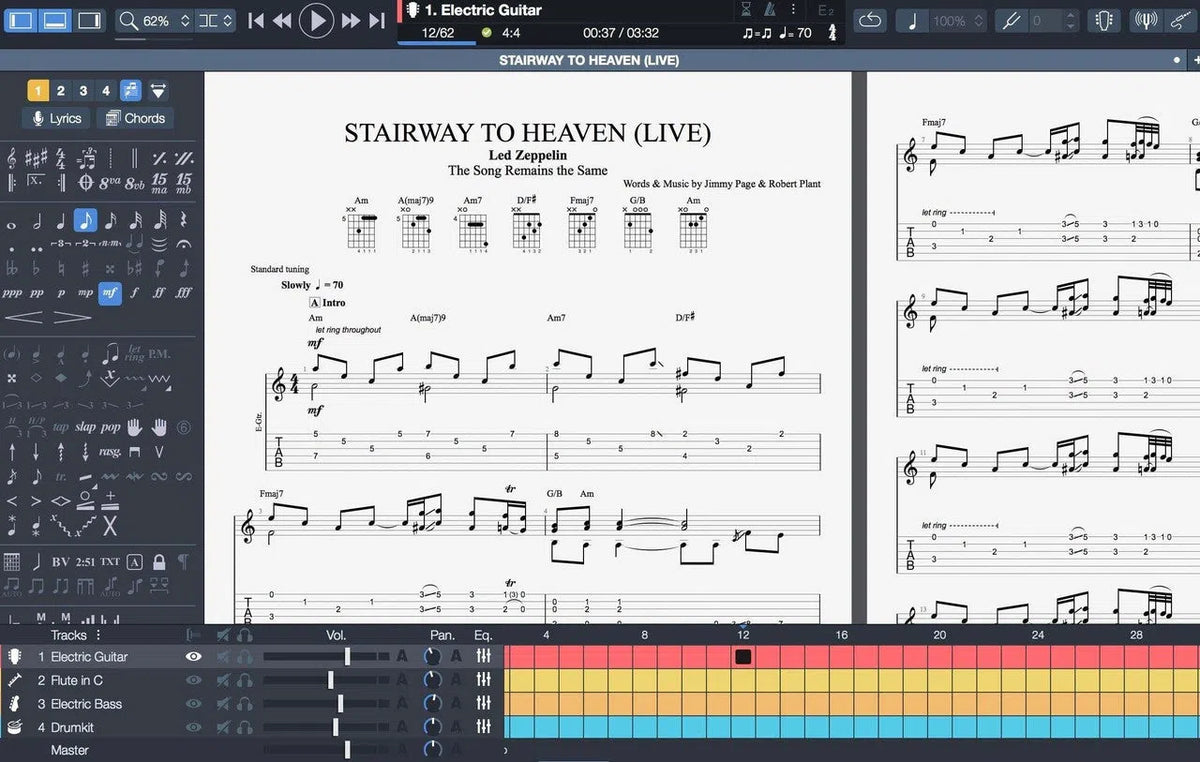Screen dimensions: 1200x762
Task: Select the fff dynamic marking
Action: click(184, 293)
